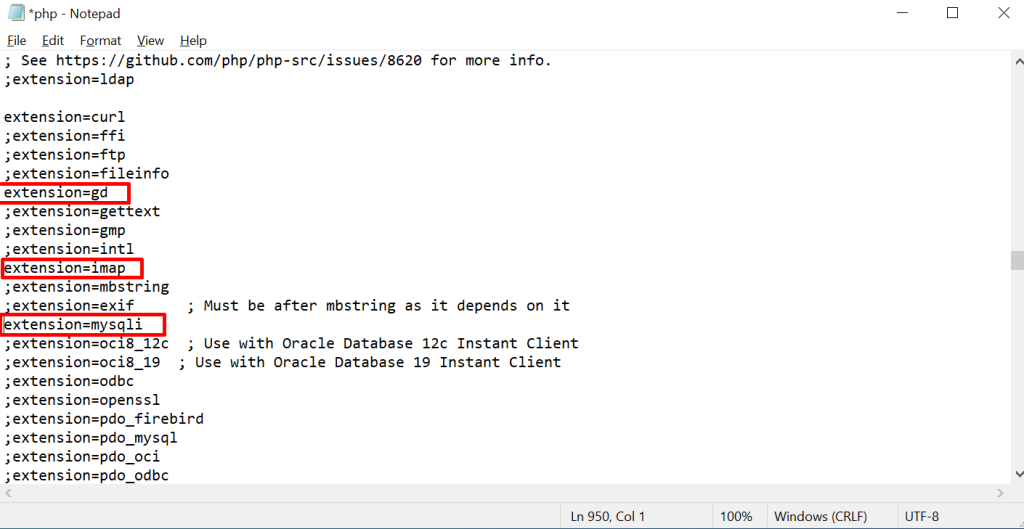Close the php Notepad window
The height and width of the screenshot is (529, 1024).
(x=1003, y=13)
